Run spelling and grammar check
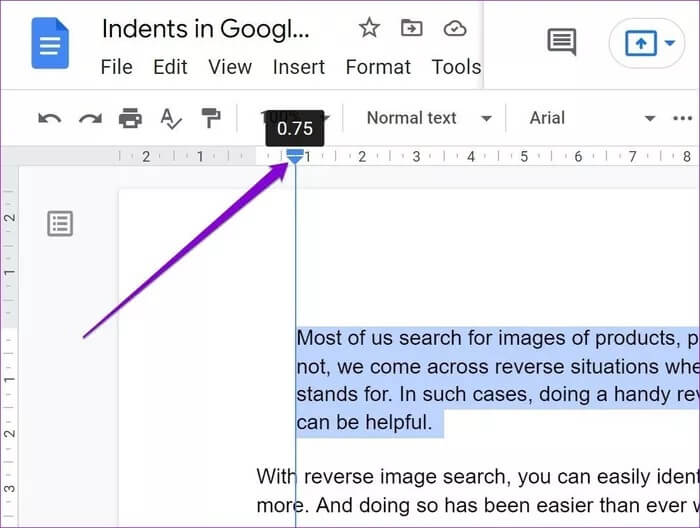 (x=171, y=119)
